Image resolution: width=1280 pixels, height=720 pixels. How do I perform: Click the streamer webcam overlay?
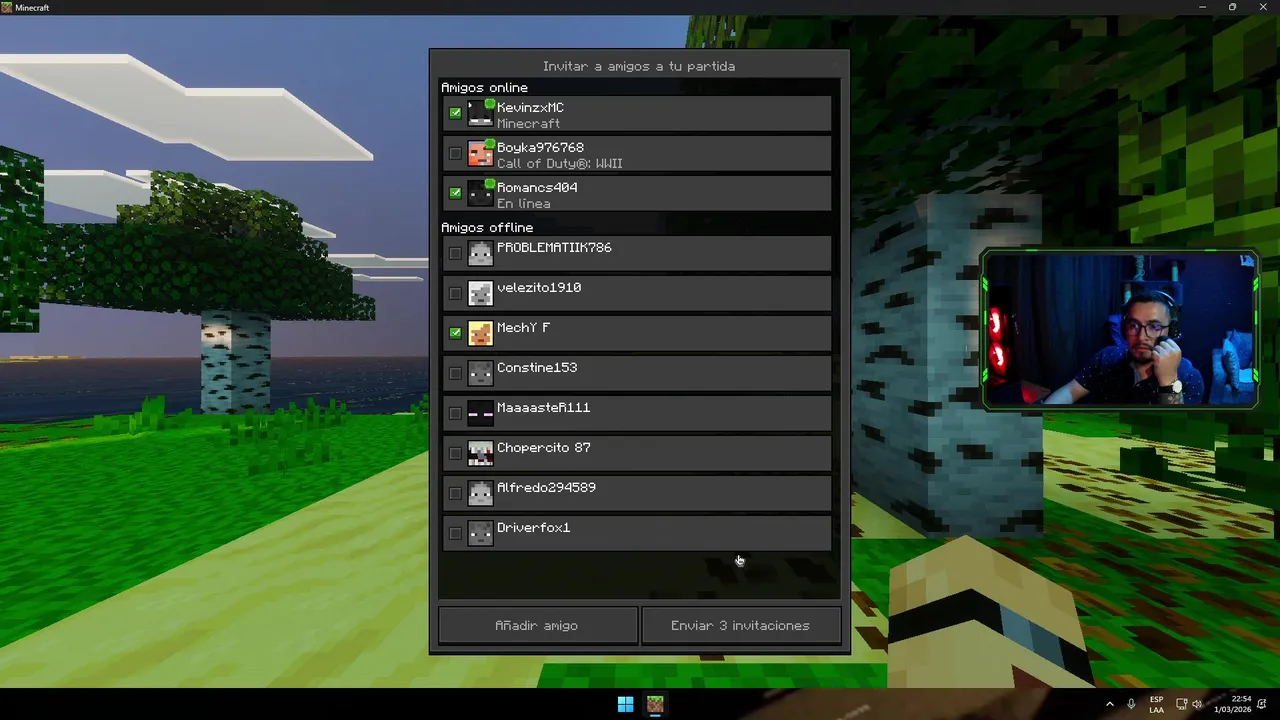point(1119,329)
